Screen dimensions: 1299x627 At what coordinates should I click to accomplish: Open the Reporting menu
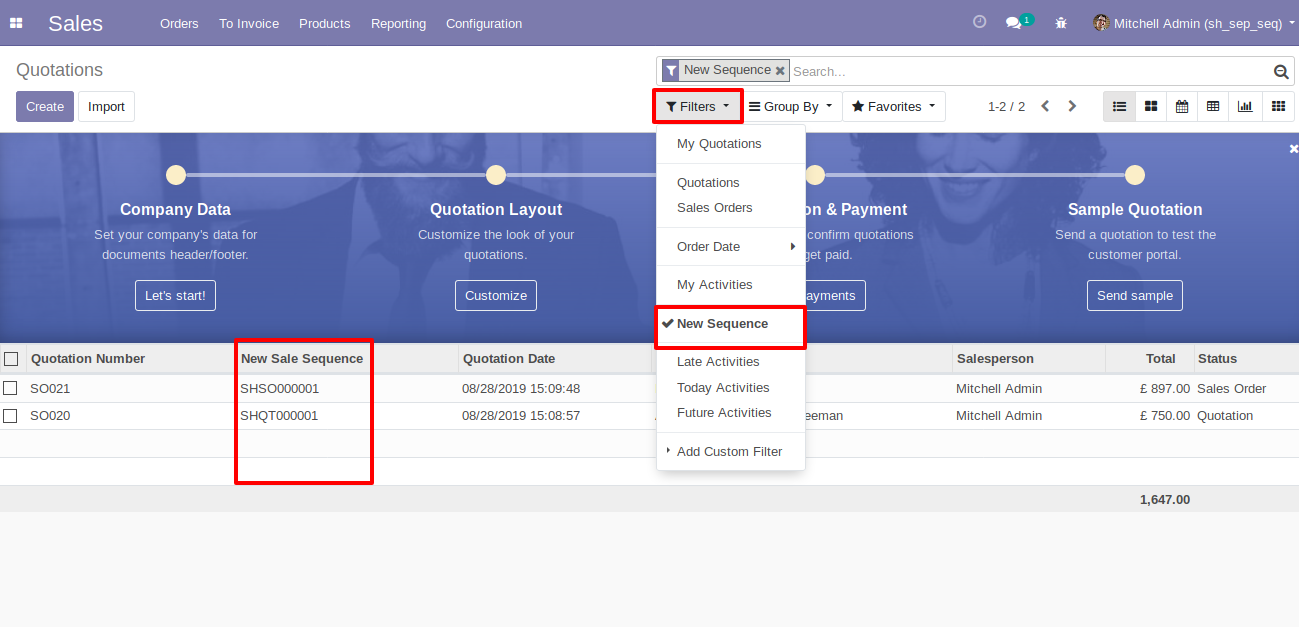398,23
